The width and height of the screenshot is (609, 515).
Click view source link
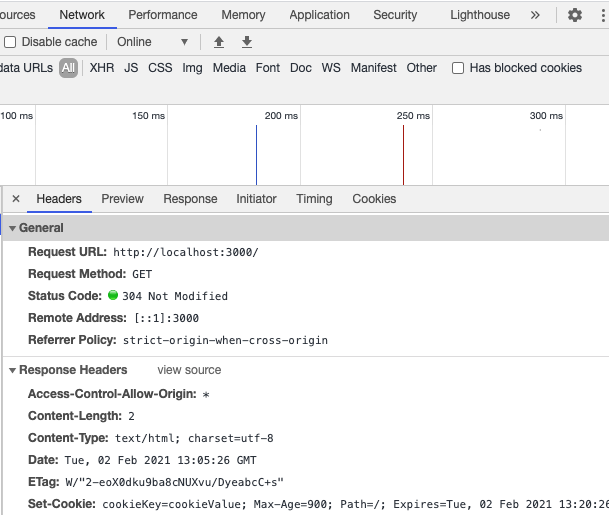click(x=189, y=370)
